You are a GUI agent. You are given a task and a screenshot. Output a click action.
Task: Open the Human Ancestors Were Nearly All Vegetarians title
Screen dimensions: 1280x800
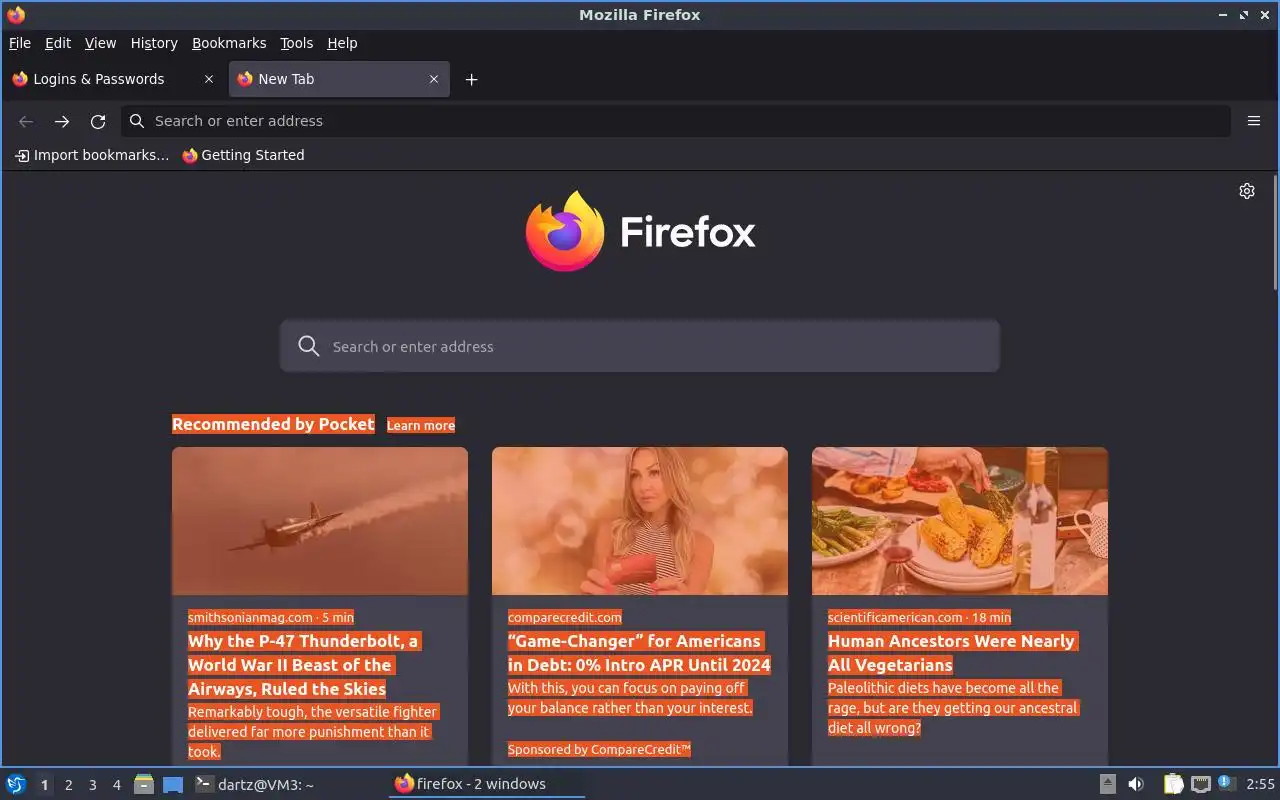951,653
